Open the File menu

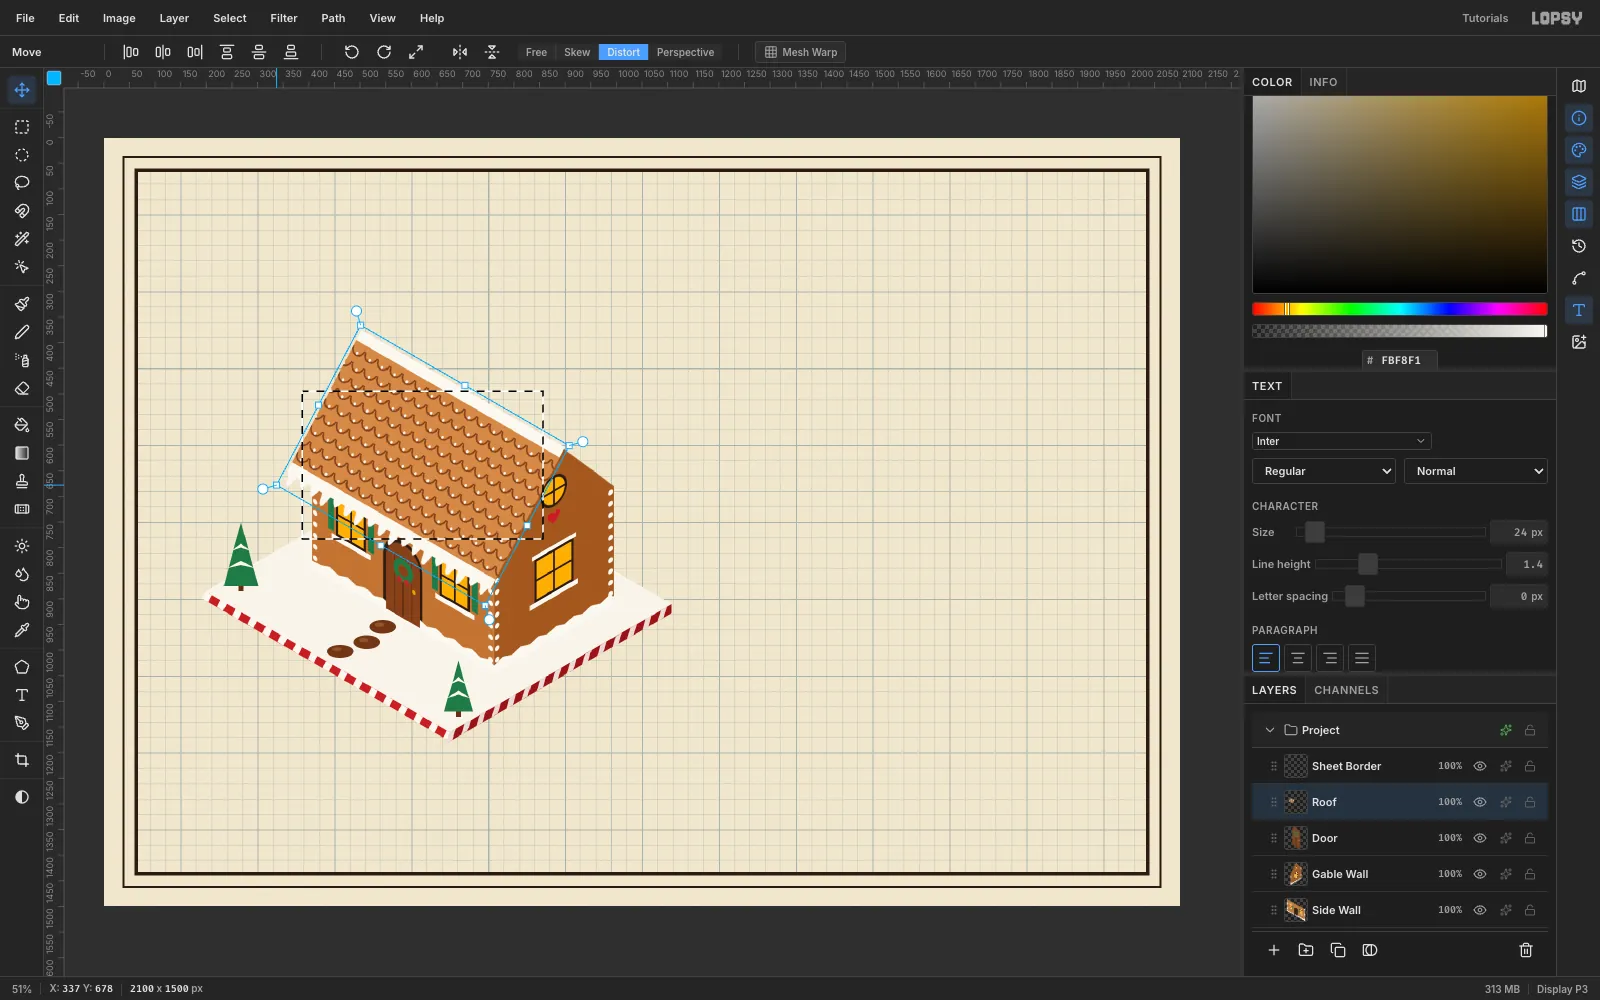tap(25, 18)
